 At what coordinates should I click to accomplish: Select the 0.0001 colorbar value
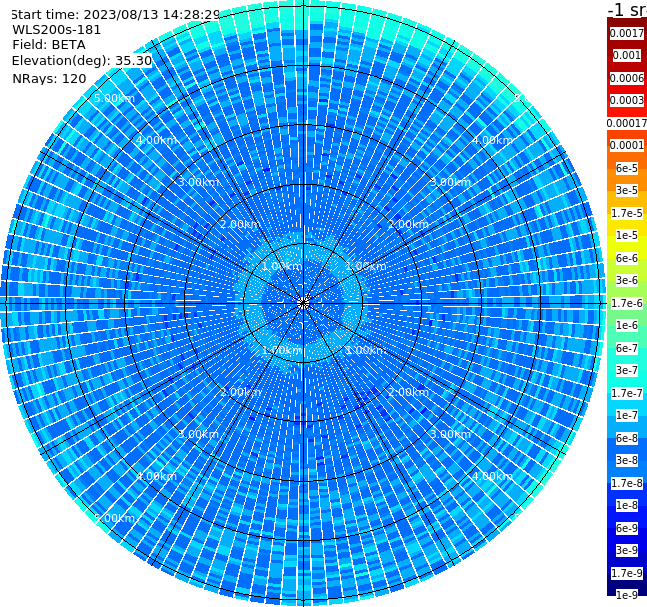(627, 145)
